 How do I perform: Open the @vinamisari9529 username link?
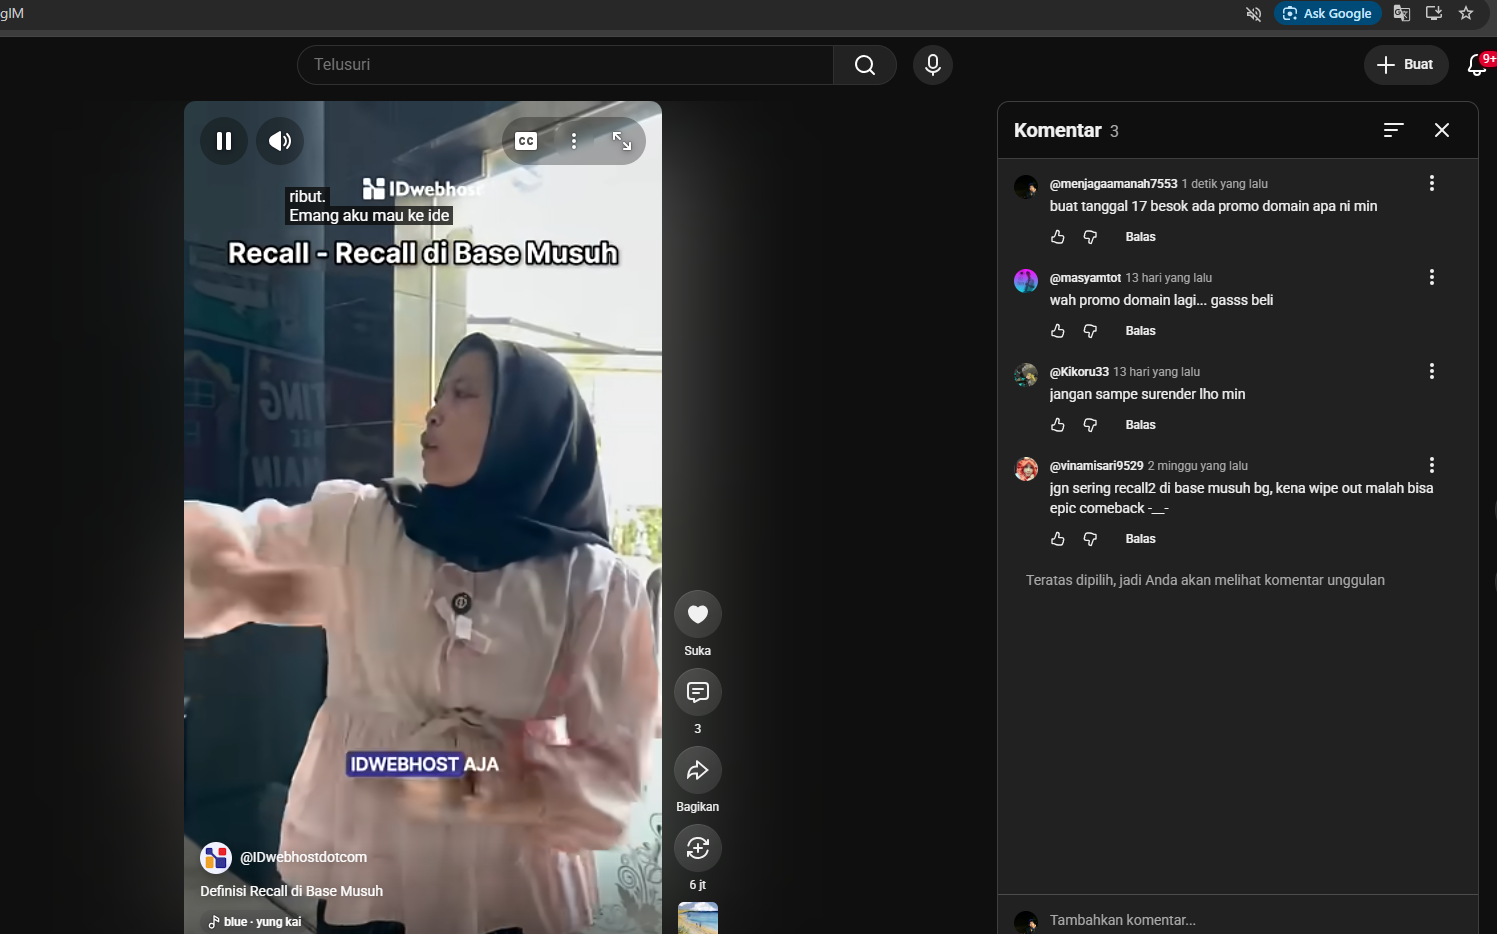[x=1096, y=466]
